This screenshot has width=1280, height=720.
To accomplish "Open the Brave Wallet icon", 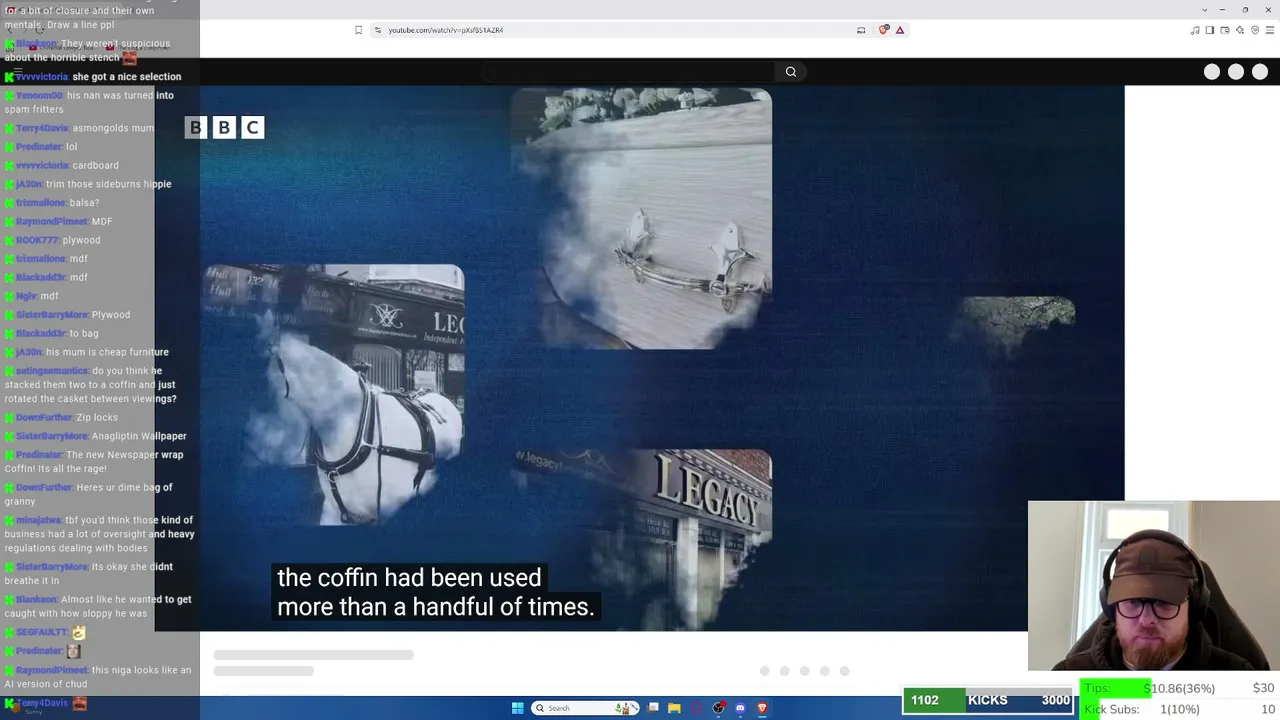I will [x=1225, y=30].
